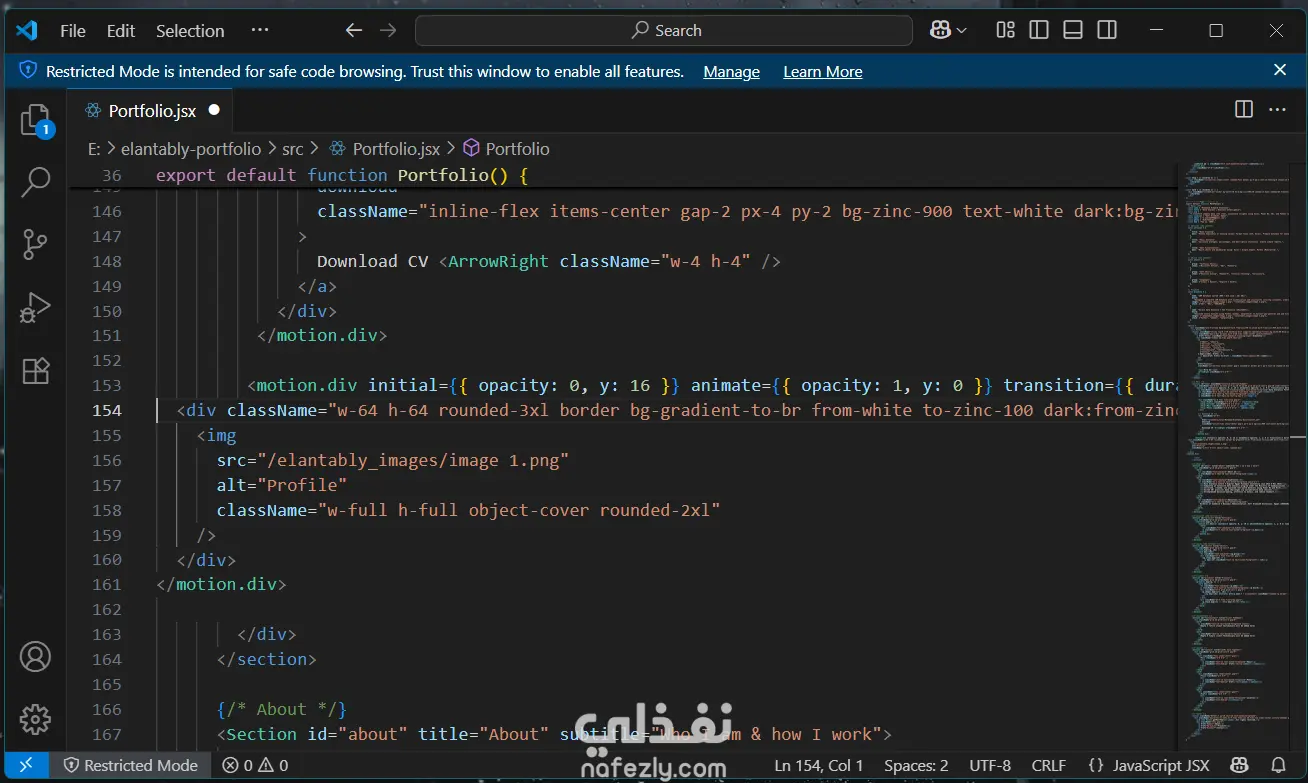Open editor More Actions ellipsis
1308x783 pixels.
1278,110
